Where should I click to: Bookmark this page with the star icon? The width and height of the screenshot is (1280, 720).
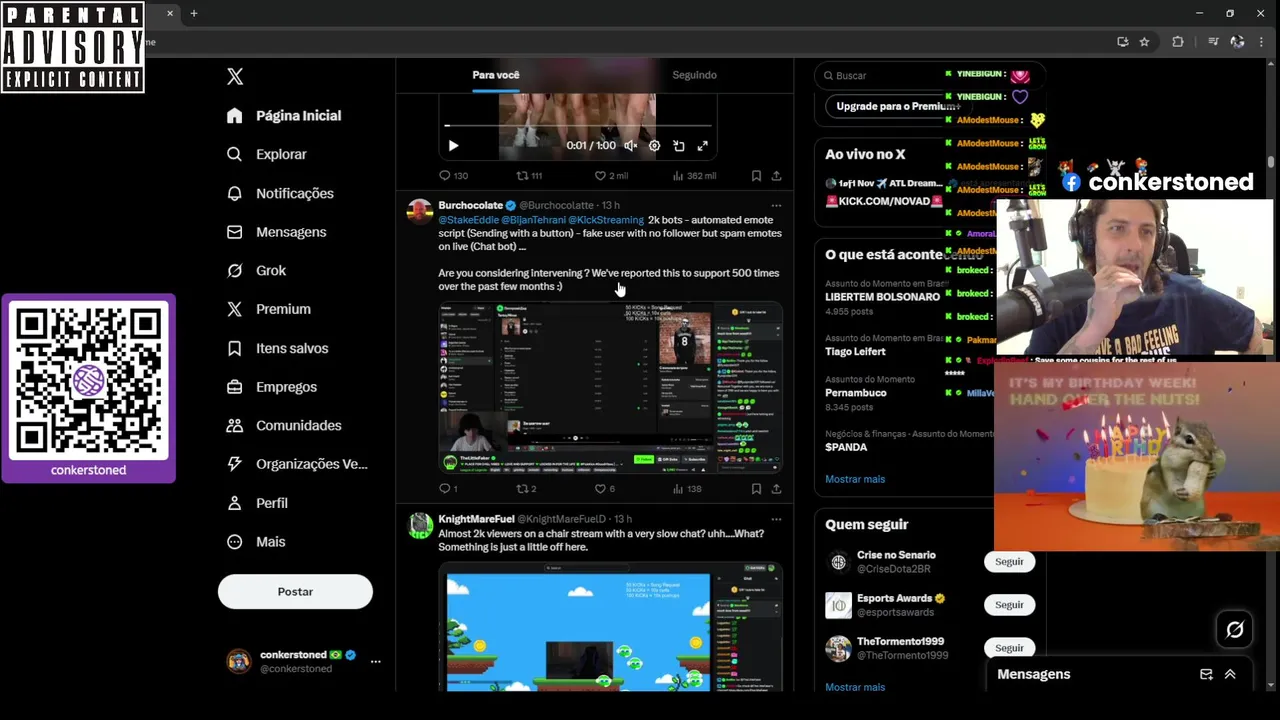pyautogui.click(x=1144, y=42)
